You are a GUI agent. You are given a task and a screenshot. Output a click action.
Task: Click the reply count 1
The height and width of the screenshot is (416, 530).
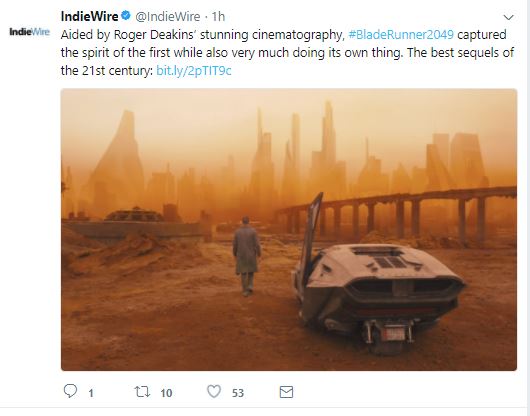click(91, 393)
